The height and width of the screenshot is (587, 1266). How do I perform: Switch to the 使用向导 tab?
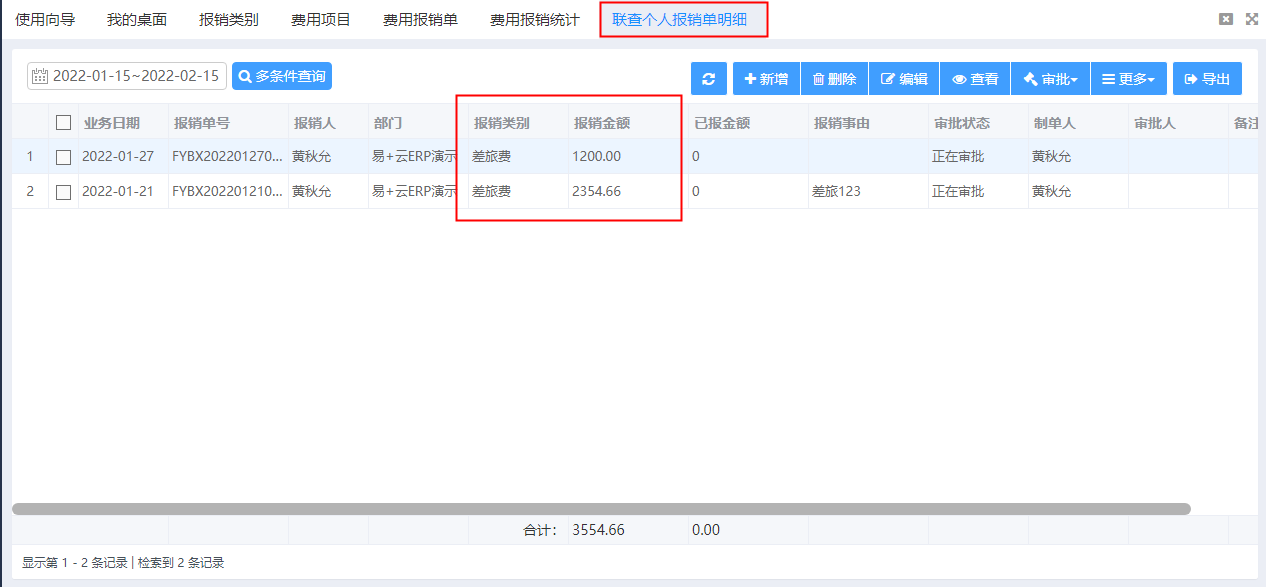(45, 19)
